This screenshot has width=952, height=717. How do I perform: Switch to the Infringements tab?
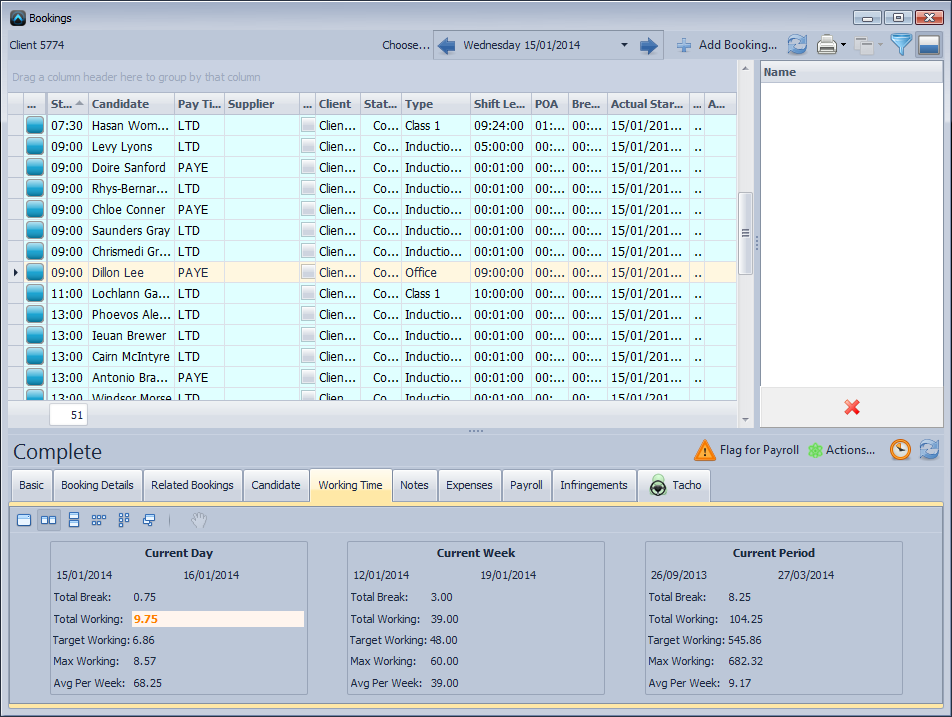click(594, 485)
